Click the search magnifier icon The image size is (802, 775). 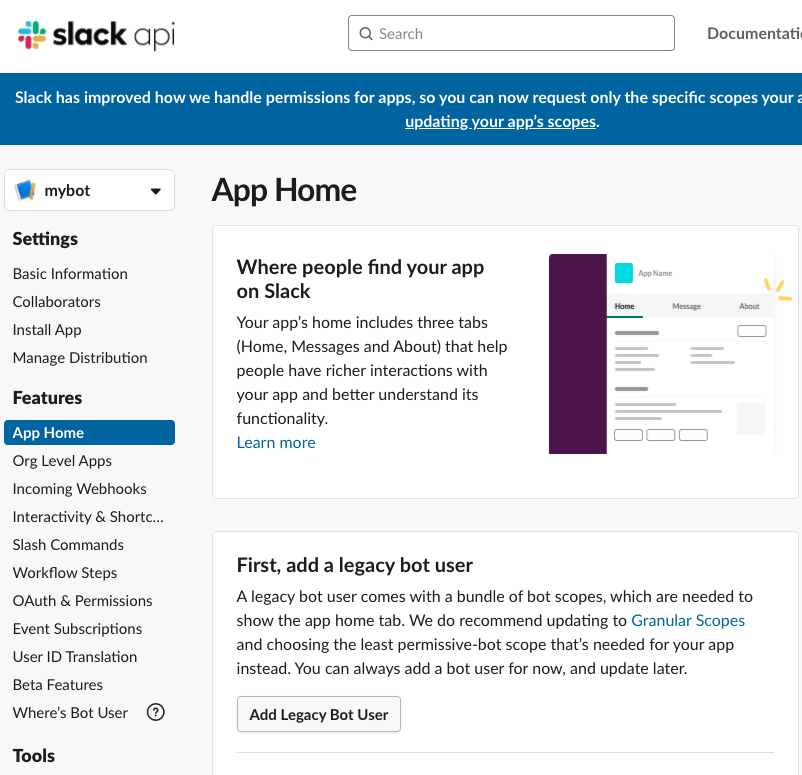pyautogui.click(x=367, y=34)
